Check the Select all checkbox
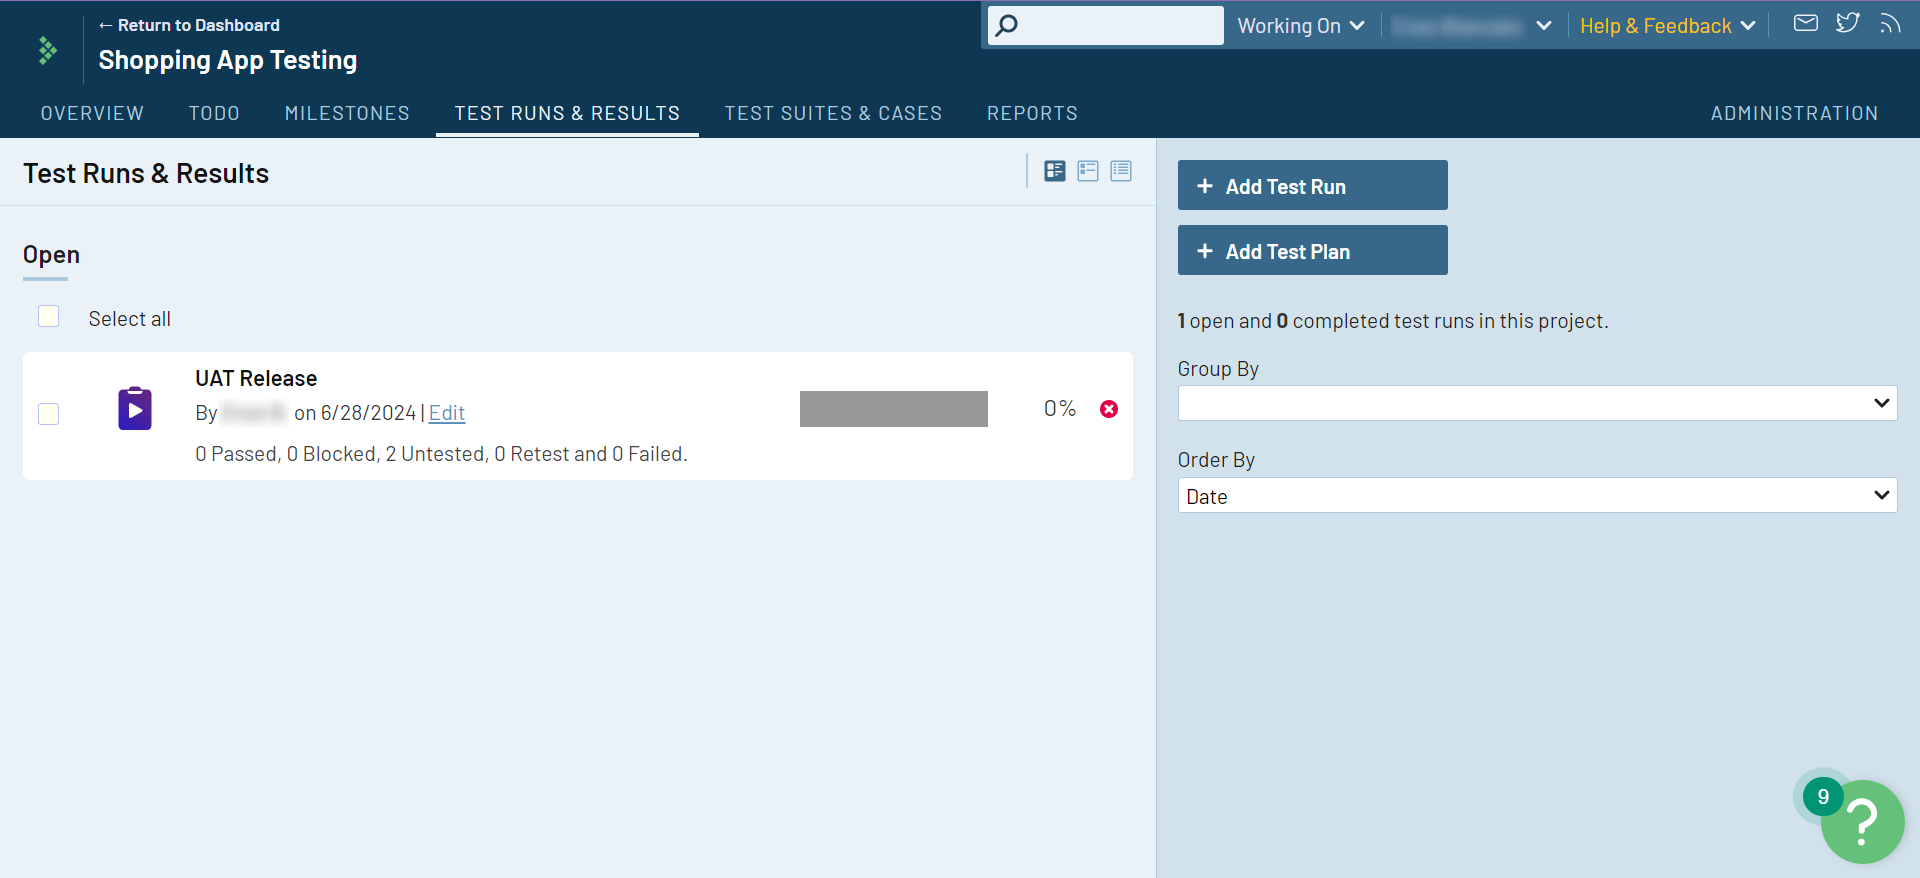This screenshot has width=1920, height=878. [48, 317]
